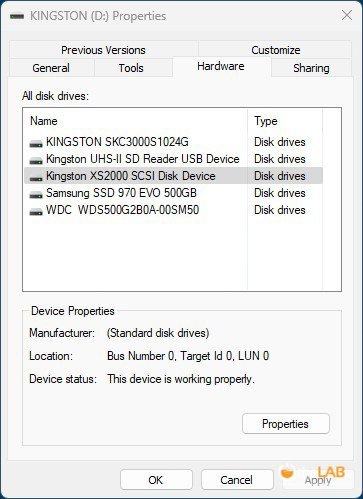Click the "Bus Number 0, Target Id 0, LUN 0" location
The height and width of the screenshot is (499, 363).
pos(188,356)
